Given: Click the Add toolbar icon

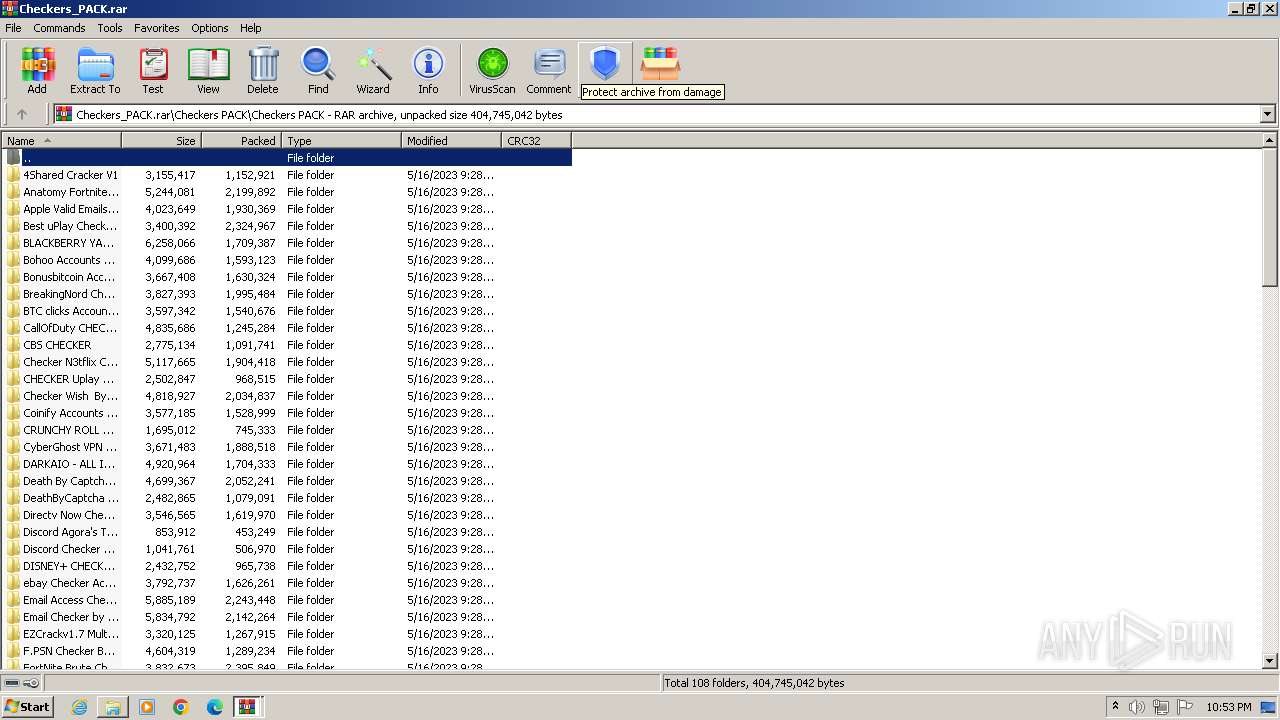Looking at the screenshot, I should coord(37,71).
